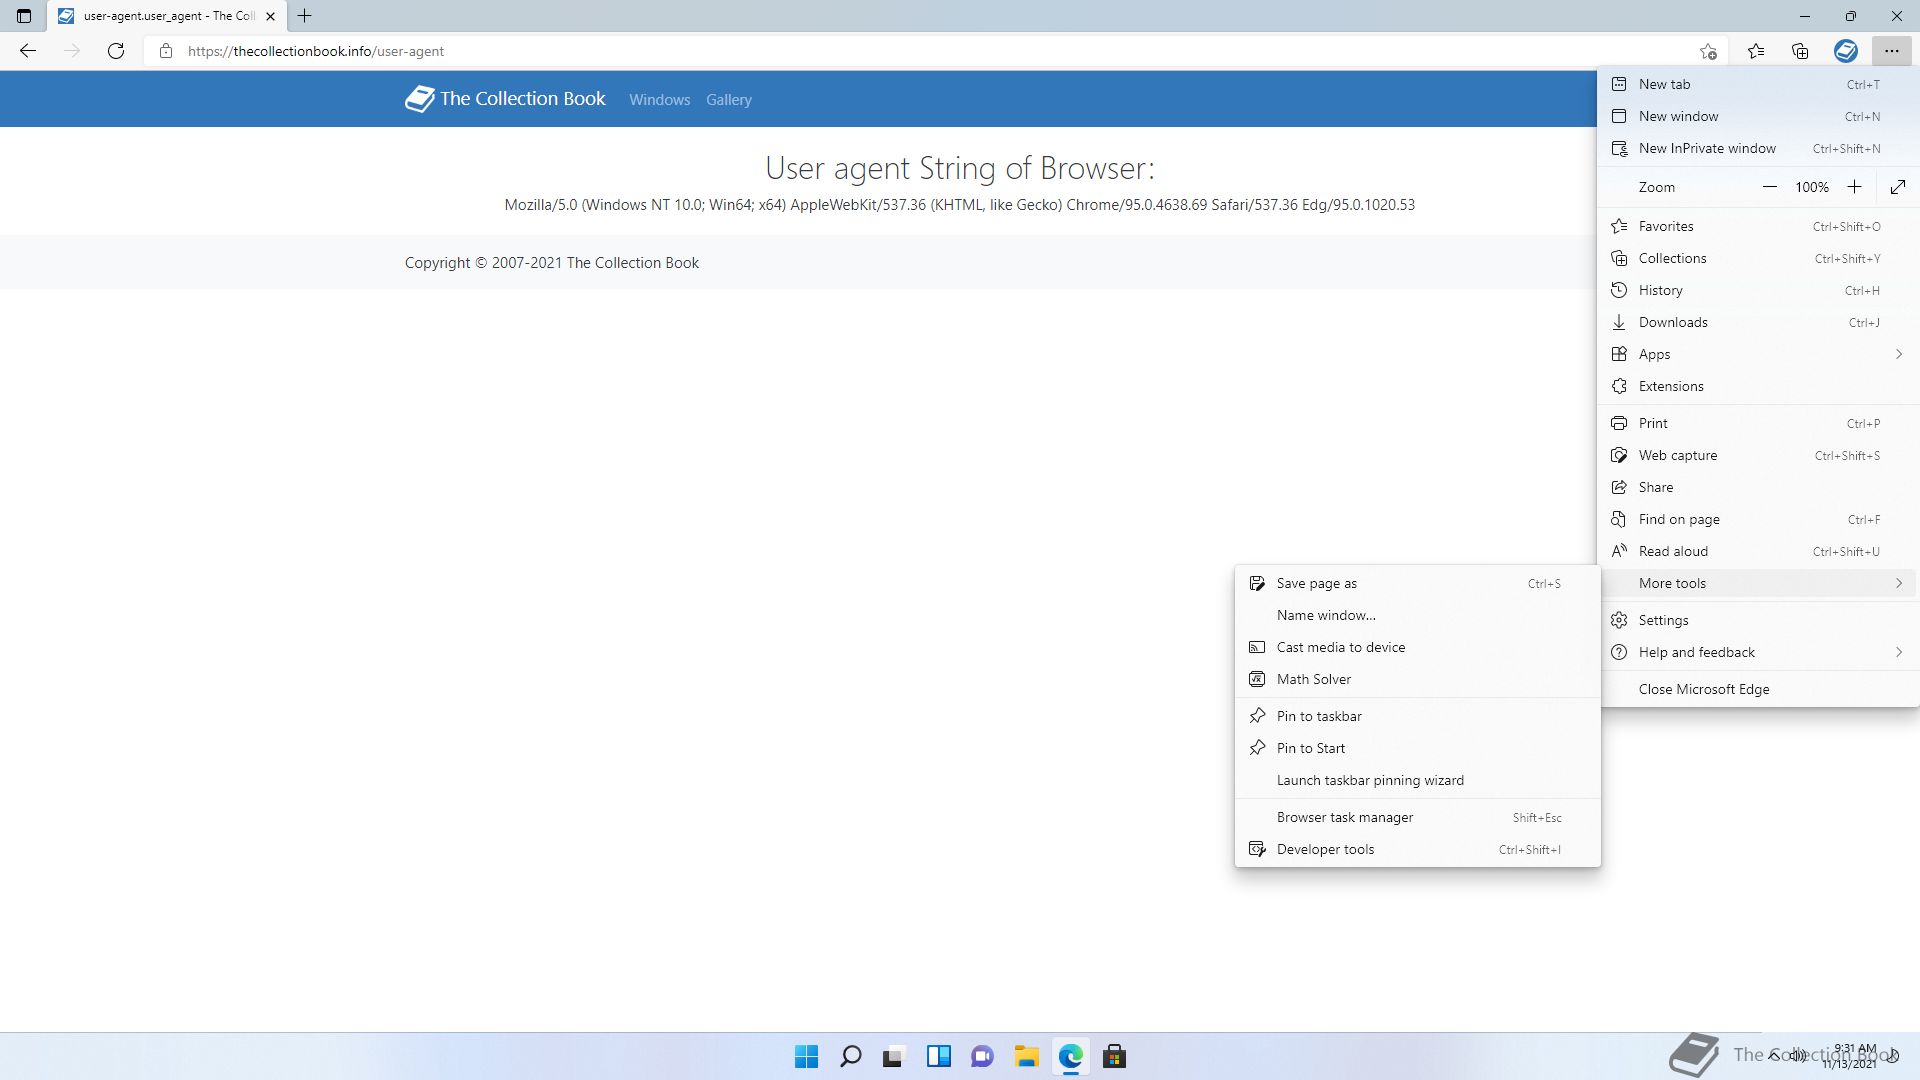Click The Collection Book logo
1920x1080 pixels.
pyautogui.click(x=505, y=99)
